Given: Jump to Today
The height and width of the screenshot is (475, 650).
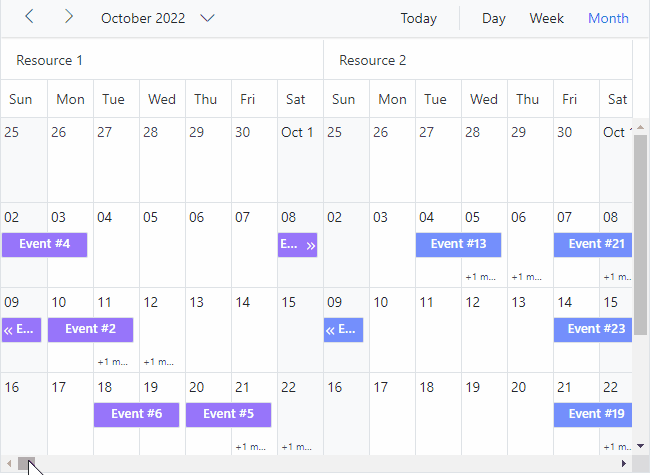Looking at the screenshot, I should point(418,18).
